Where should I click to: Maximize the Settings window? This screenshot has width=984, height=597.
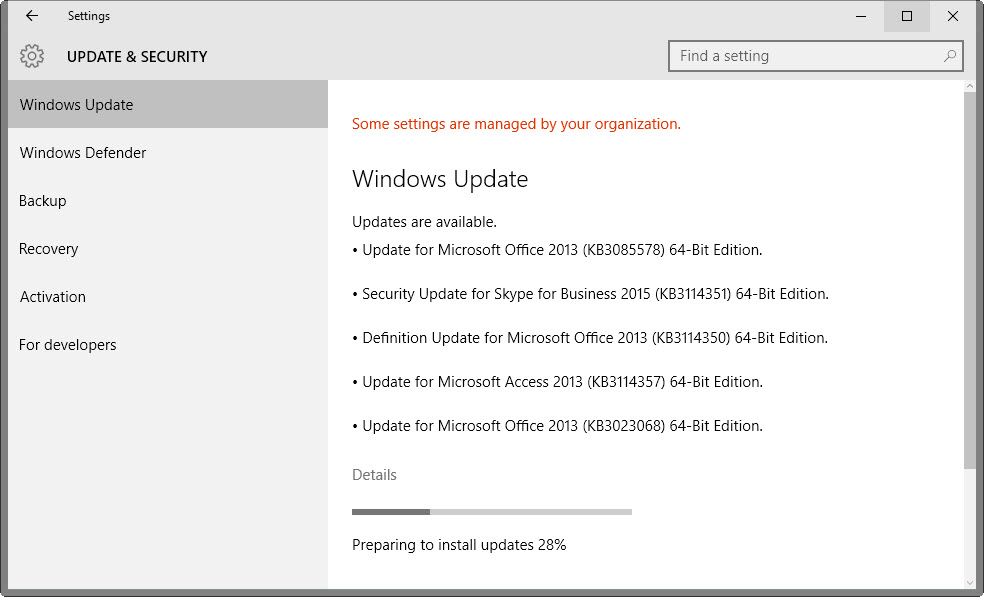click(x=907, y=16)
